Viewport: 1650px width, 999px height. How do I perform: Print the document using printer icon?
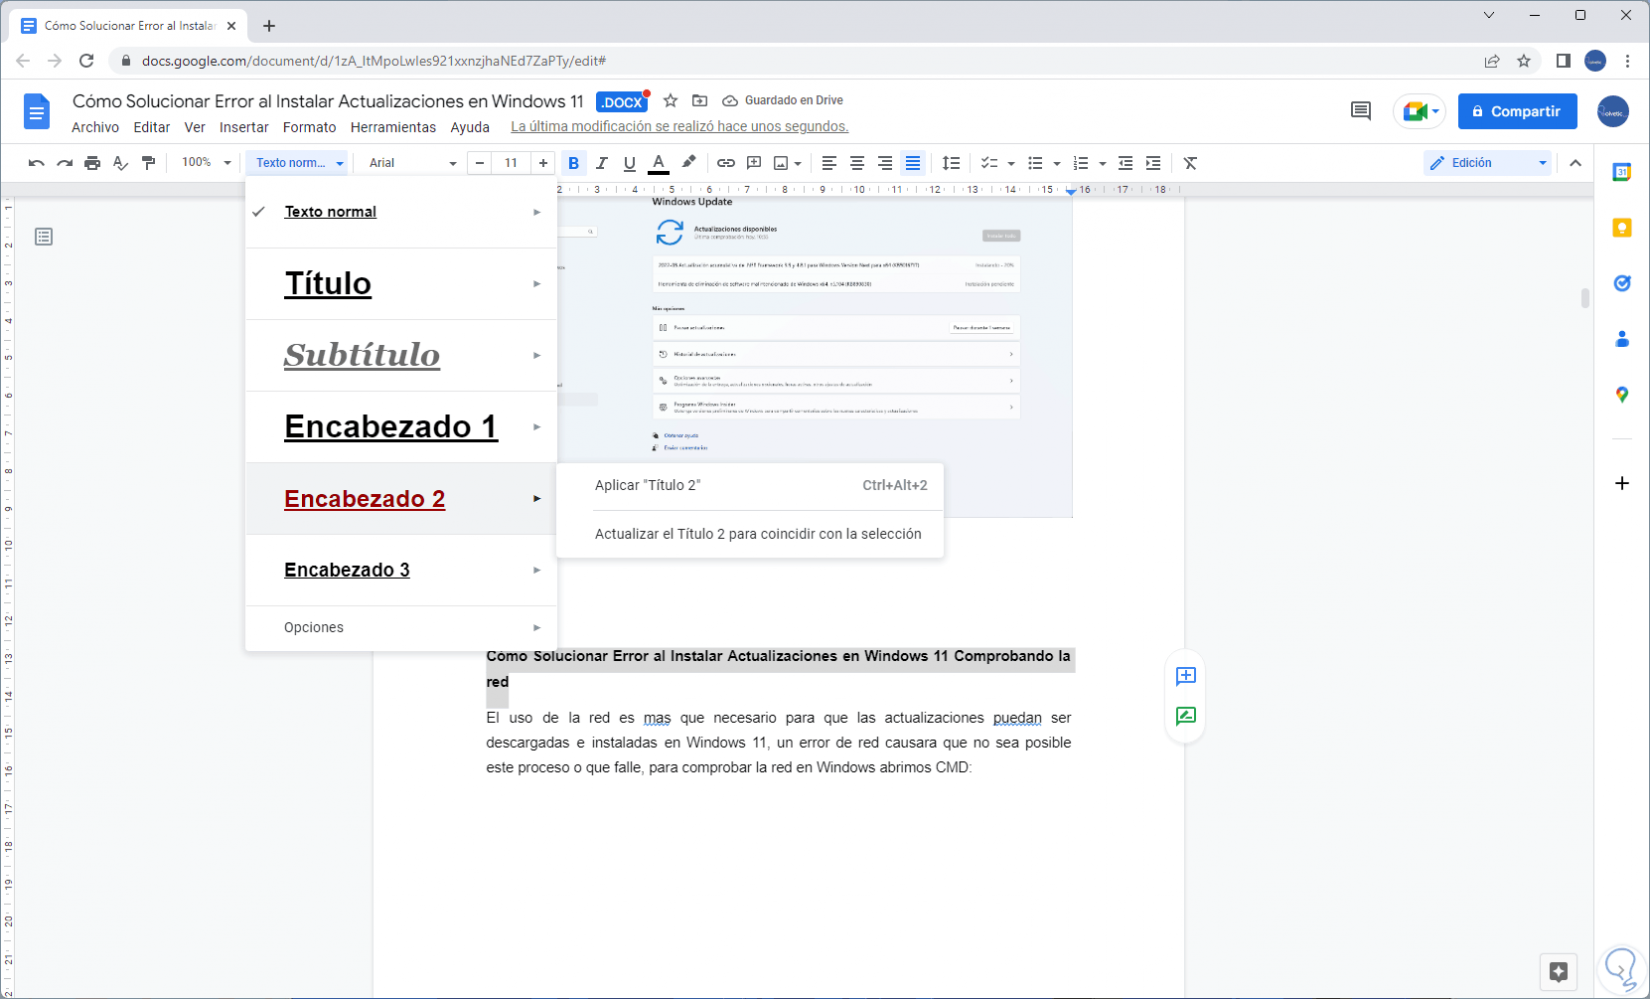pos(92,163)
